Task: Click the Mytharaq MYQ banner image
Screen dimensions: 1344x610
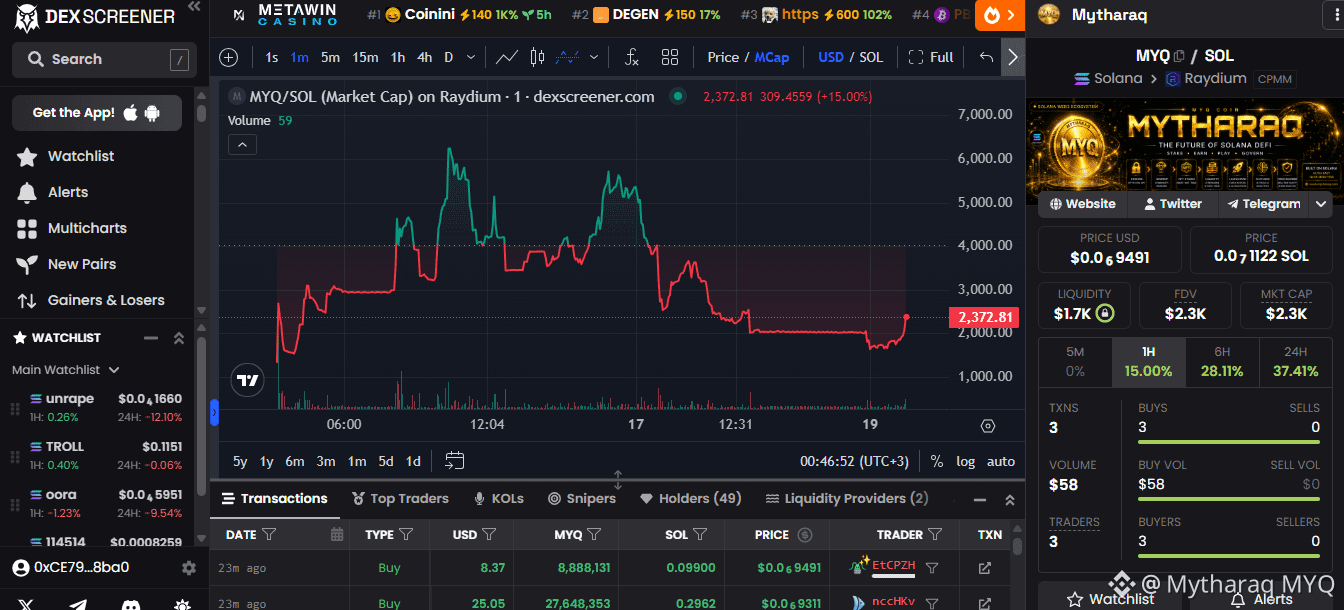Action: click(1185, 150)
